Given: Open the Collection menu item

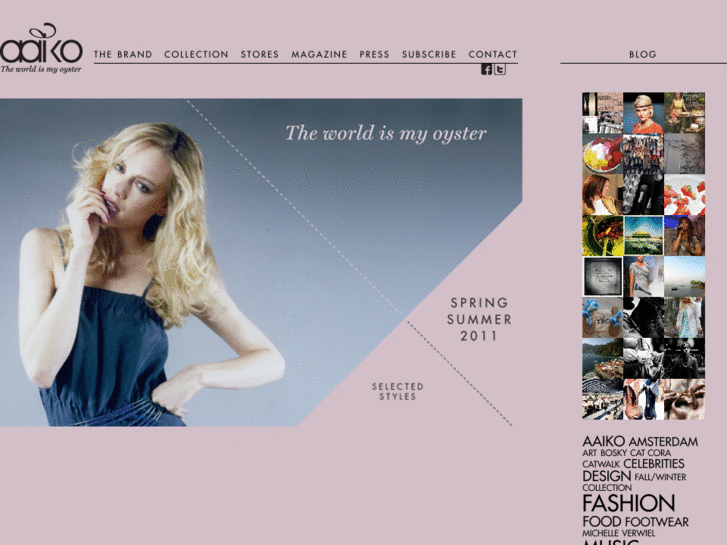Looking at the screenshot, I should 196,54.
